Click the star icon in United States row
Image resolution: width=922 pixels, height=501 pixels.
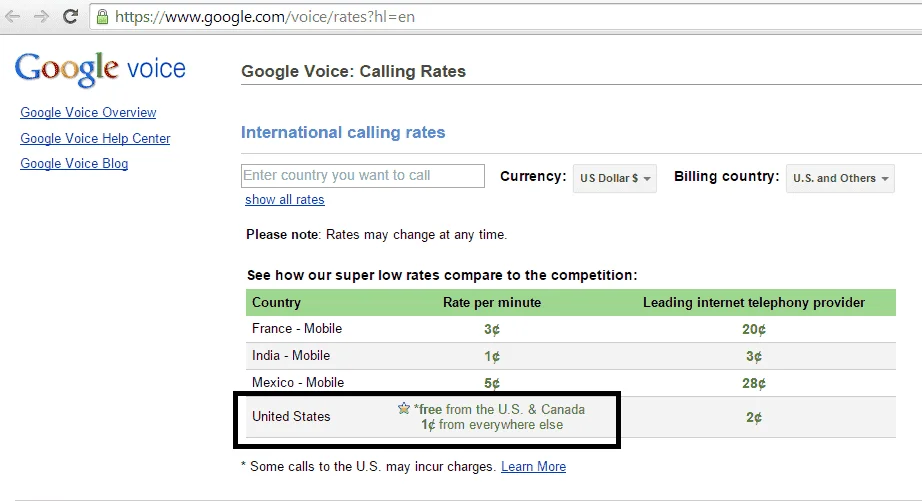(x=403, y=408)
